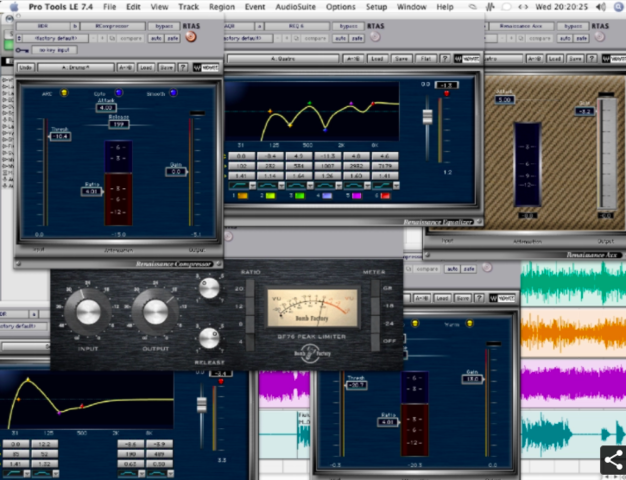
Task: Toggle the ARC yellow button in RCompressor
Action: 64,93
